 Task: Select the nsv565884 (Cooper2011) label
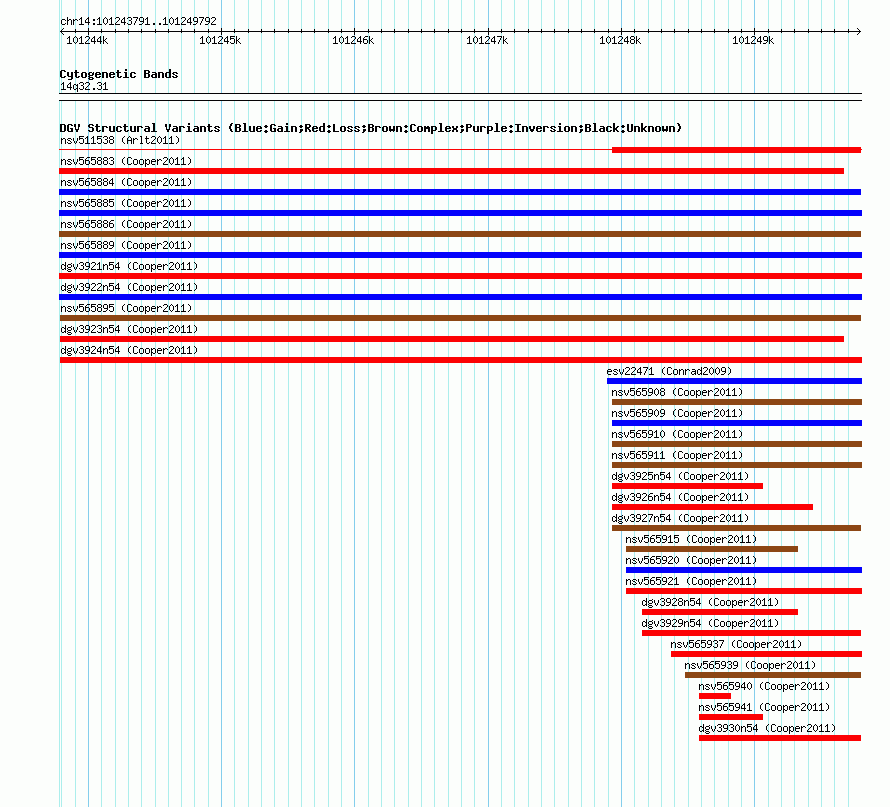(x=126, y=182)
